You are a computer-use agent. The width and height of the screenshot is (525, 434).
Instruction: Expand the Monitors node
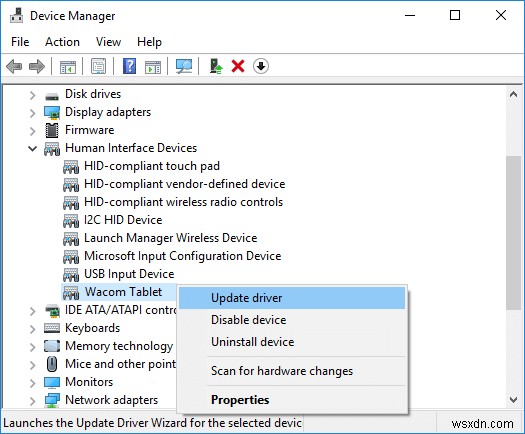coord(32,383)
